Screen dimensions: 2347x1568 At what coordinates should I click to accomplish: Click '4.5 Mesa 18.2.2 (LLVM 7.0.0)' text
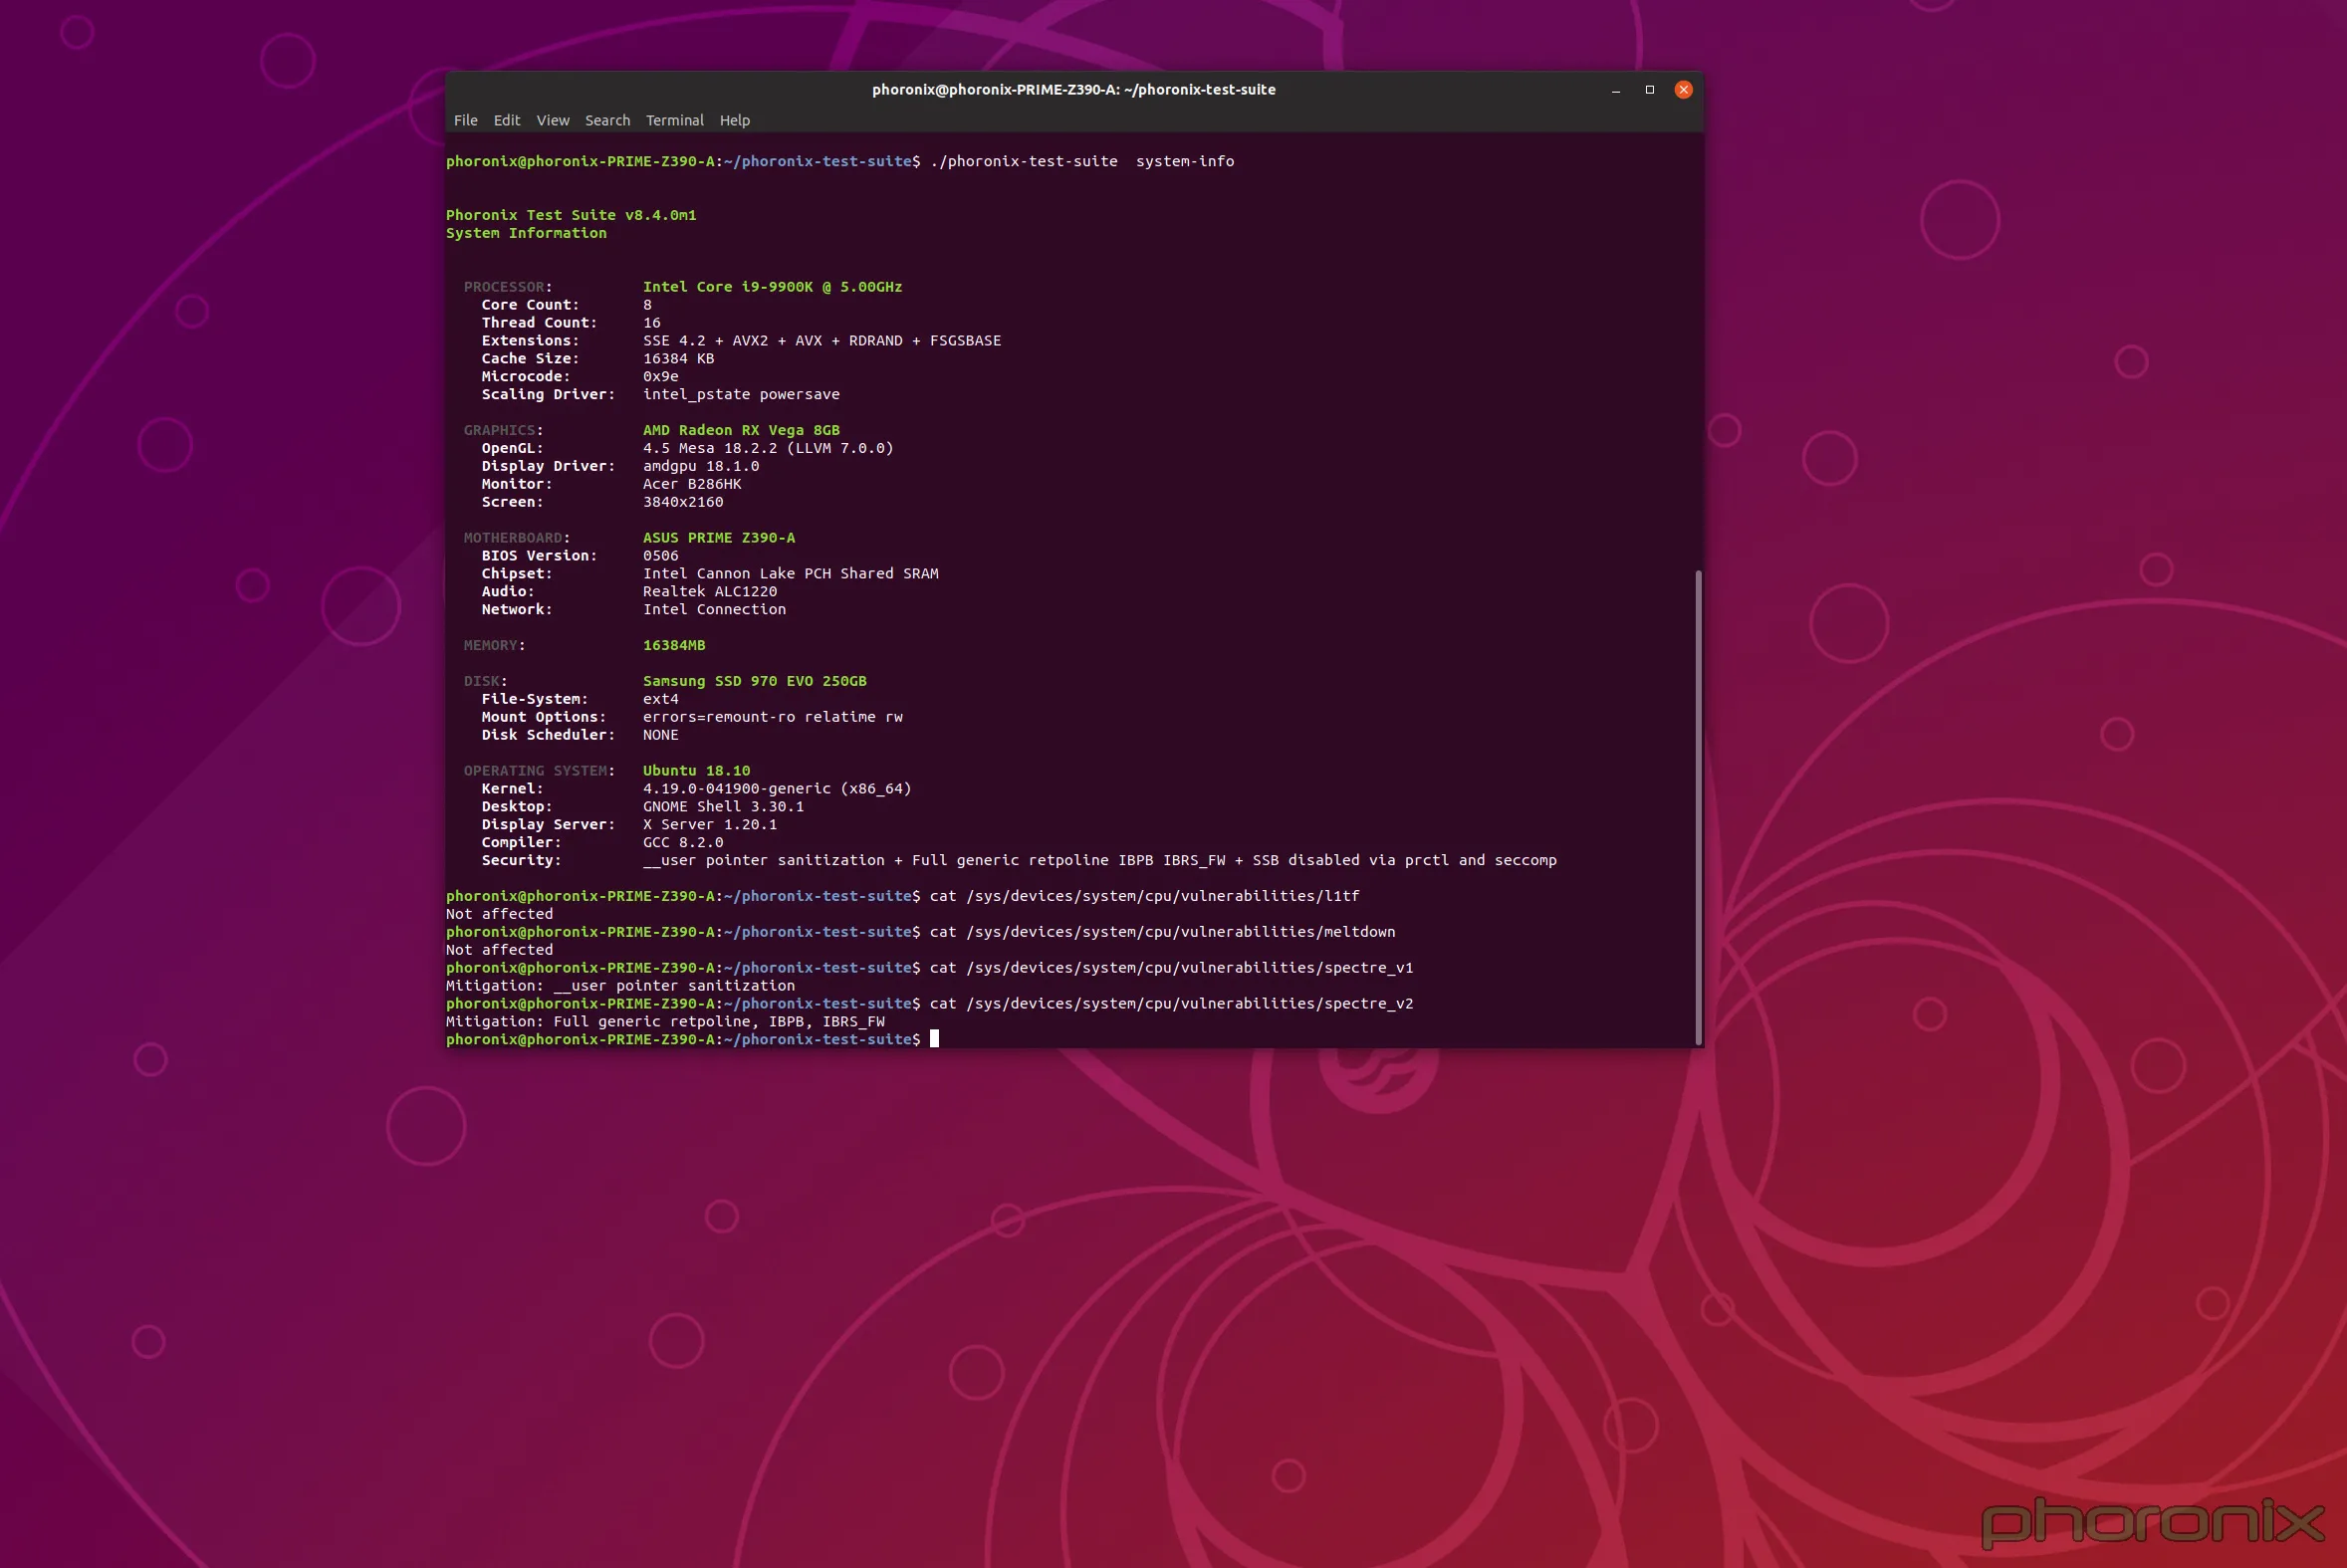[x=768, y=448]
